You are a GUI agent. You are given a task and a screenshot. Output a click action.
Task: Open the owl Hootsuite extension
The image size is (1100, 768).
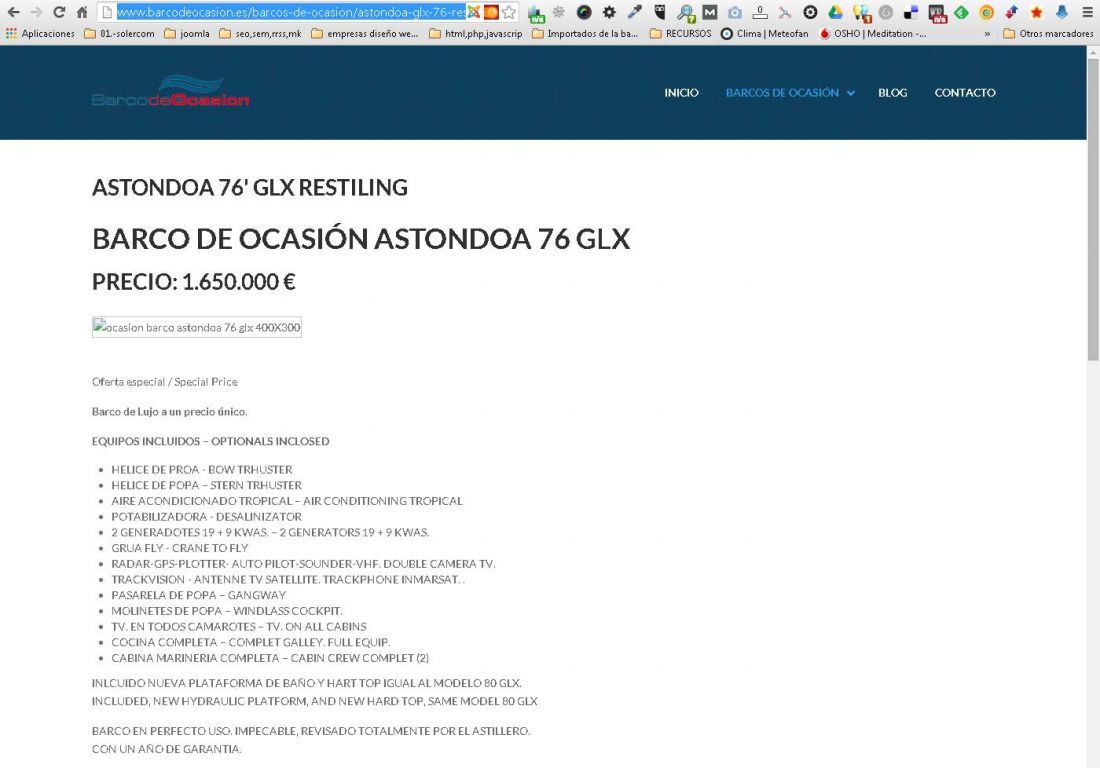click(x=659, y=12)
